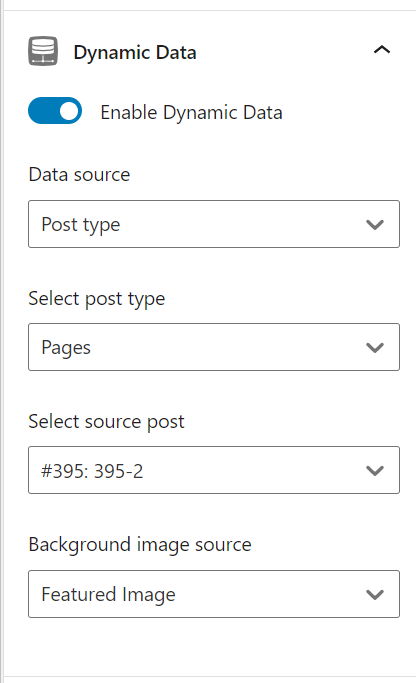Click the Featured Image selected value text

click(x=108, y=595)
